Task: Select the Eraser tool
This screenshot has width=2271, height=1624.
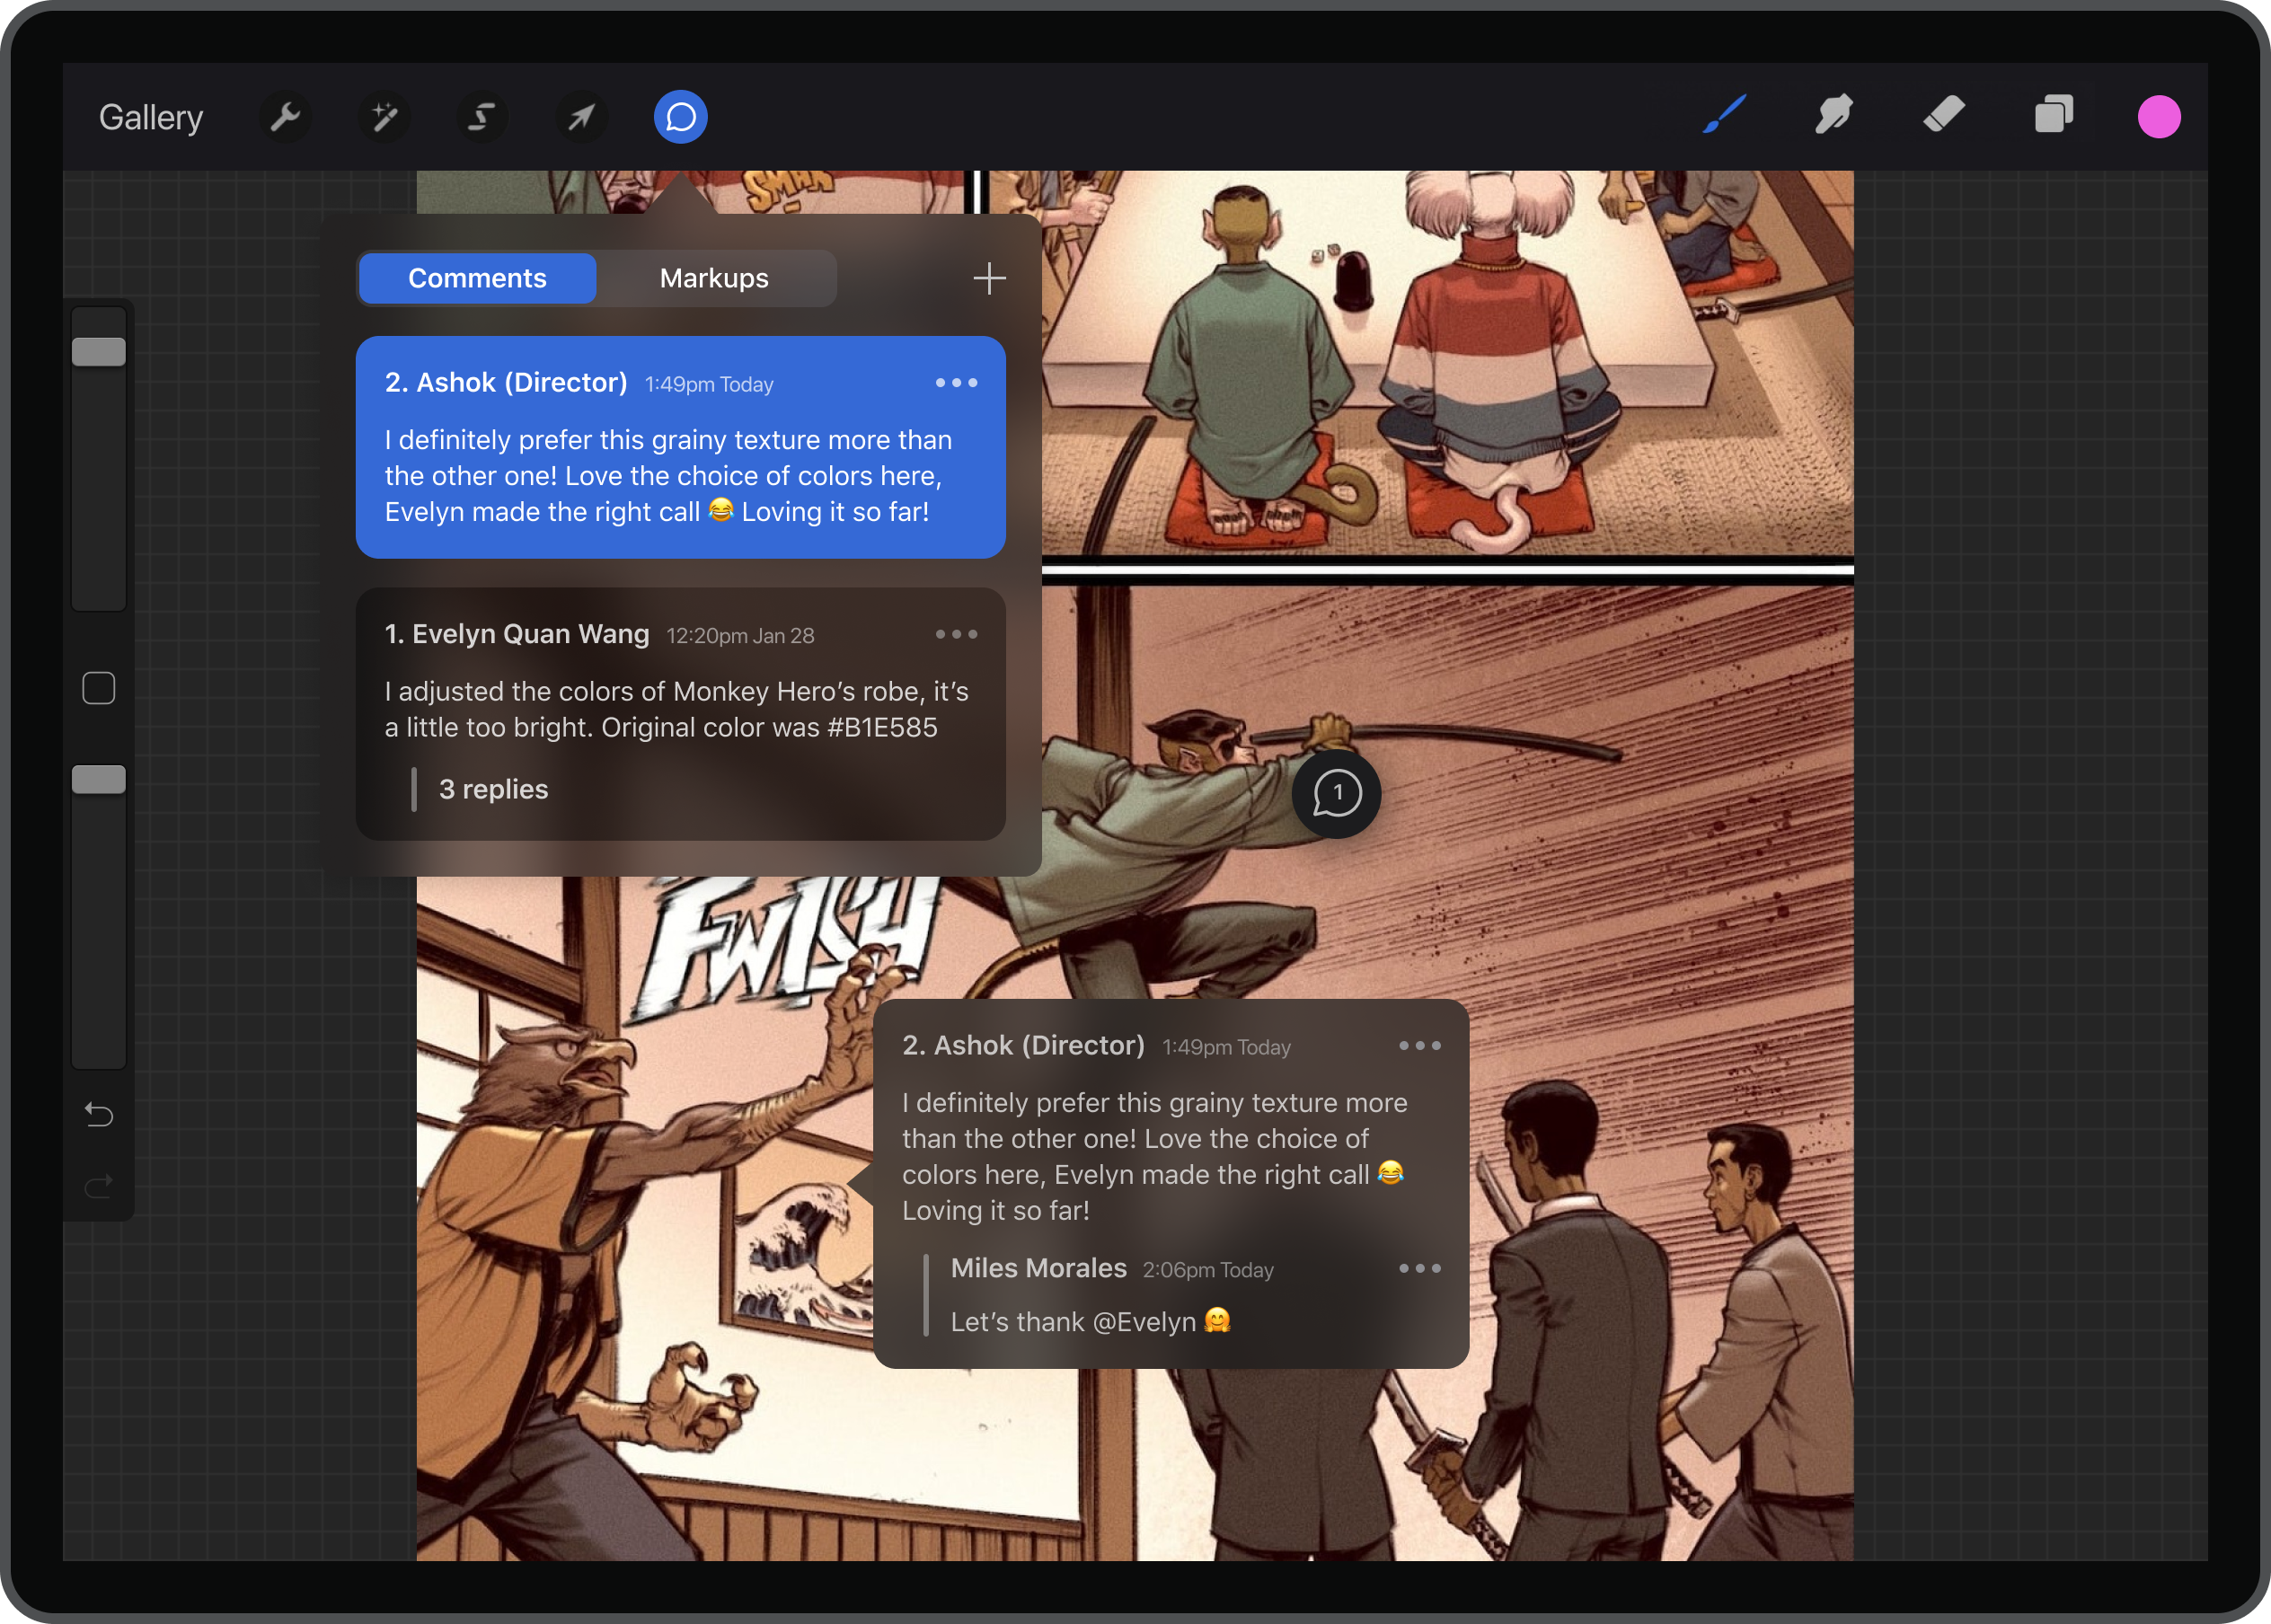Action: (1943, 115)
